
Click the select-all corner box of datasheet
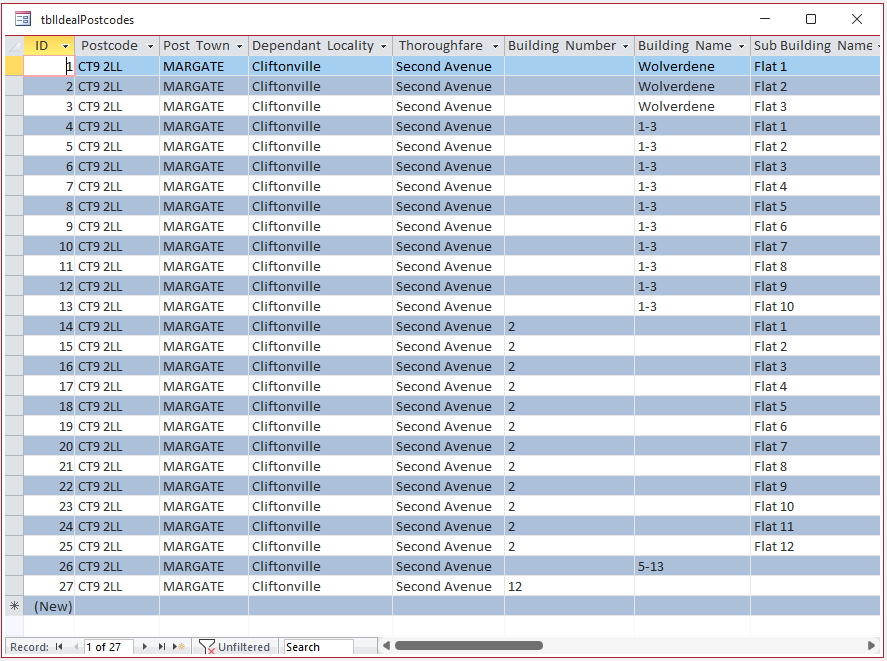click(14, 46)
